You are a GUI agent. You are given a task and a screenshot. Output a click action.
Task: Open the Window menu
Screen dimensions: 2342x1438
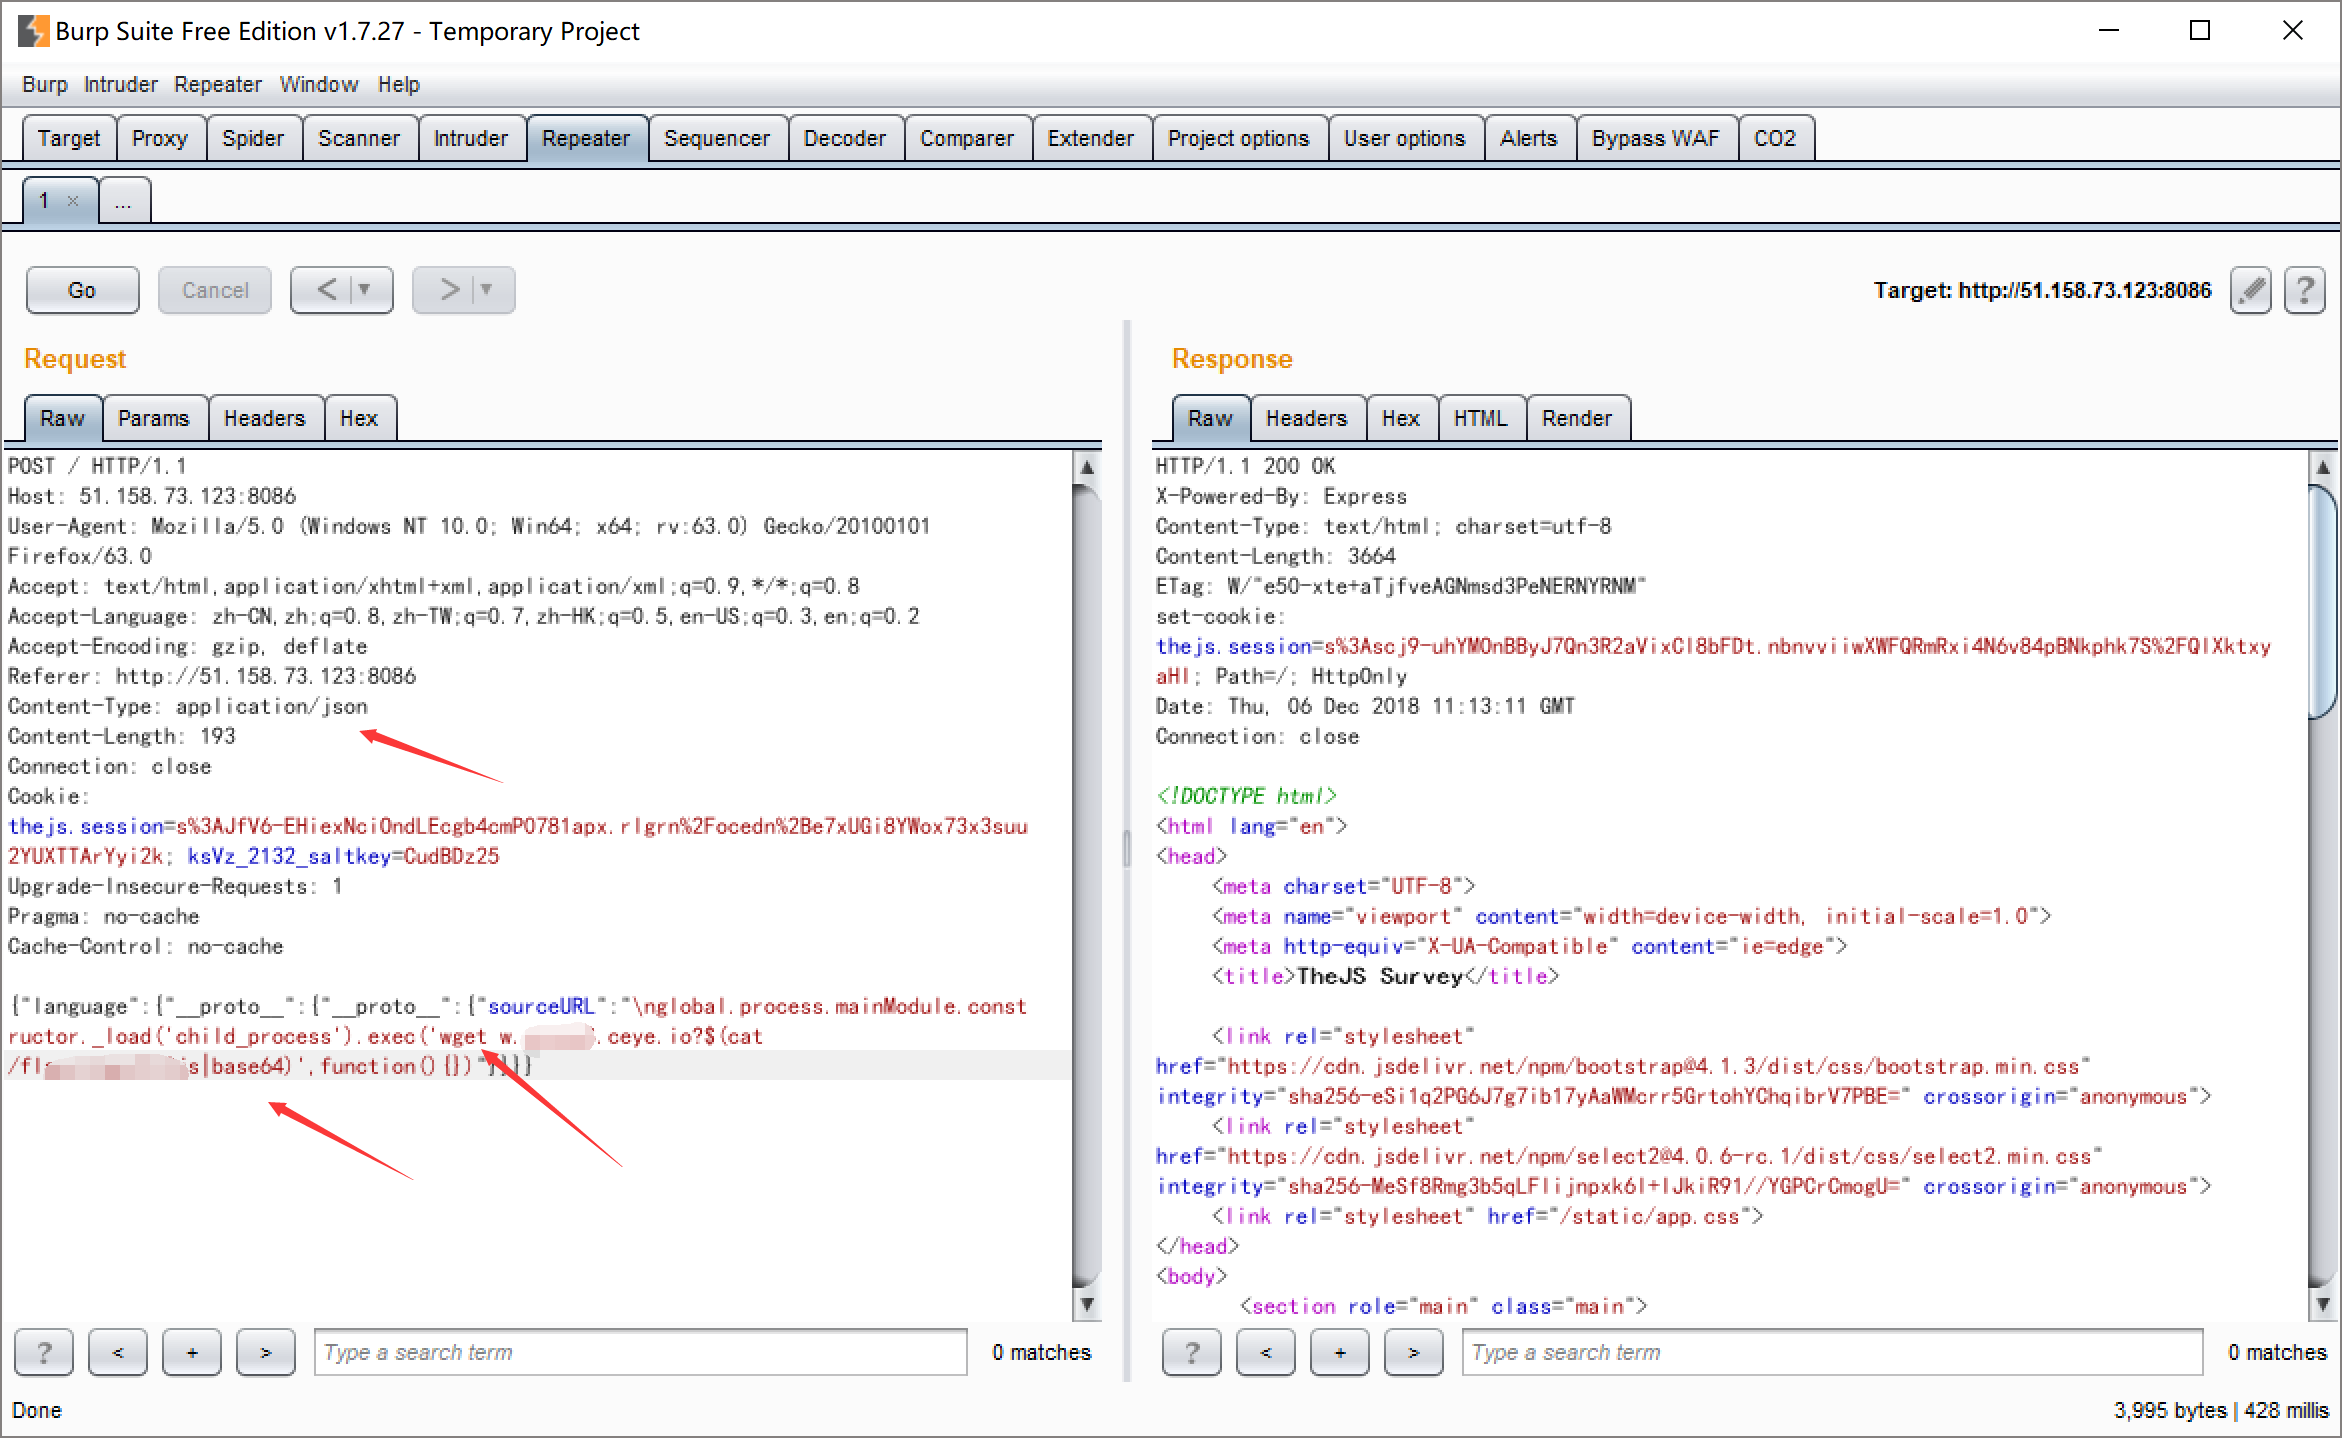[319, 85]
